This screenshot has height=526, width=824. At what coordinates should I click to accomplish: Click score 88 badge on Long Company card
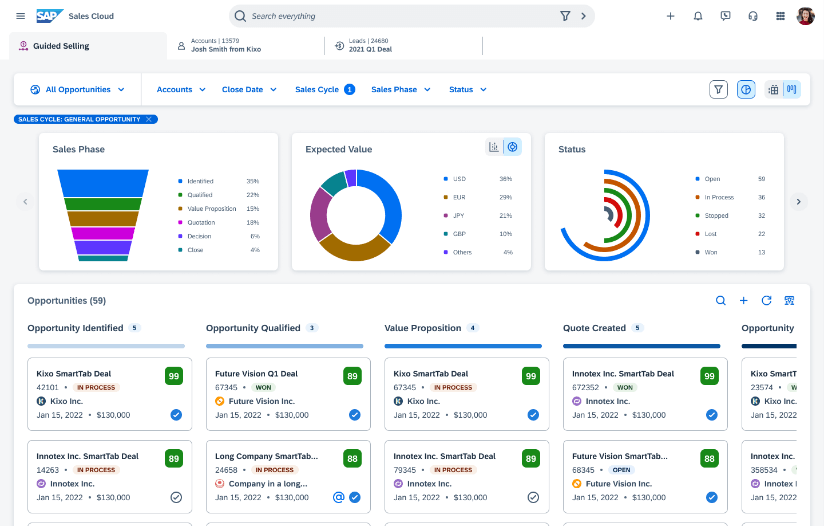[x=352, y=459]
